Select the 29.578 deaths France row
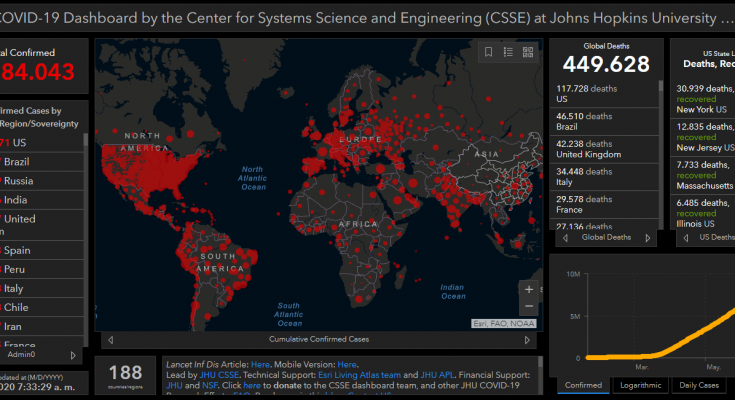Screen dimensions: 735x400 tap(604, 204)
